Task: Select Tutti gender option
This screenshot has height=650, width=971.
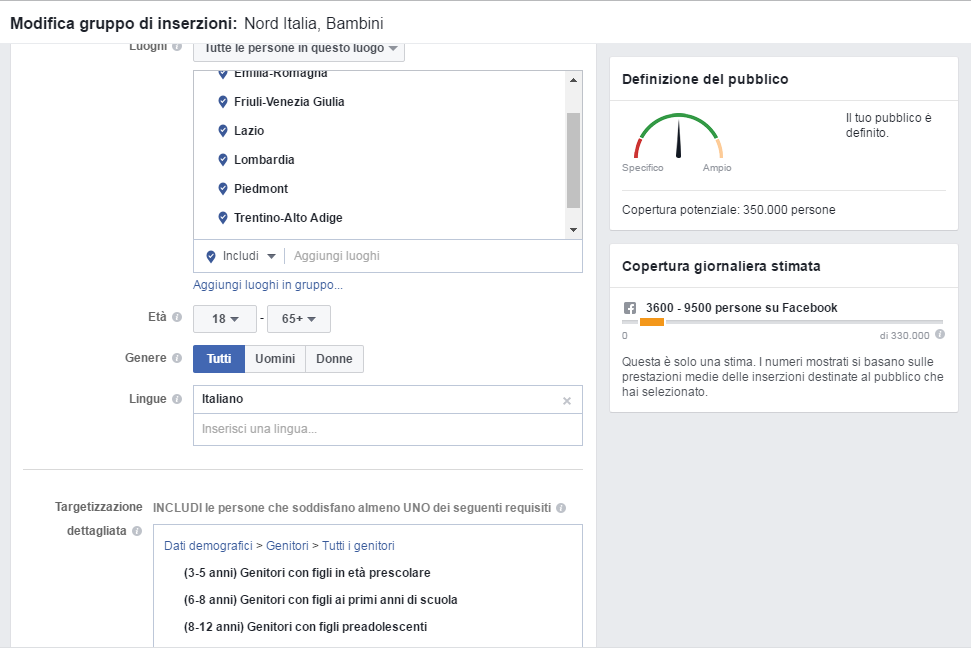Action: [219, 359]
